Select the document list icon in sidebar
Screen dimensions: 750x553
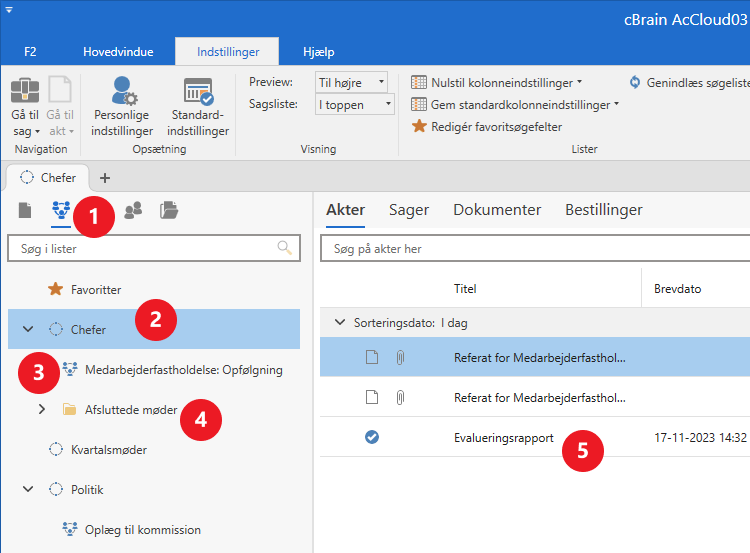click(x=26, y=210)
